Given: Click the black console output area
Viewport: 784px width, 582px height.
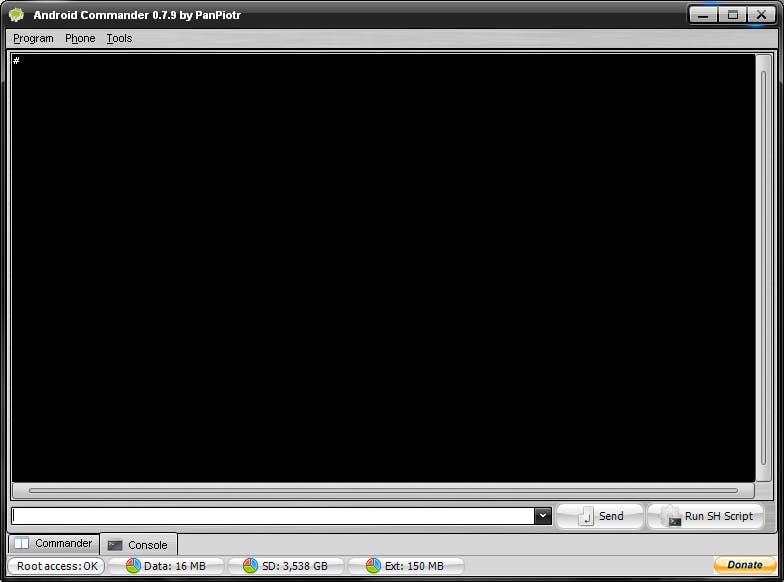Looking at the screenshot, I should tap(383, 268).
